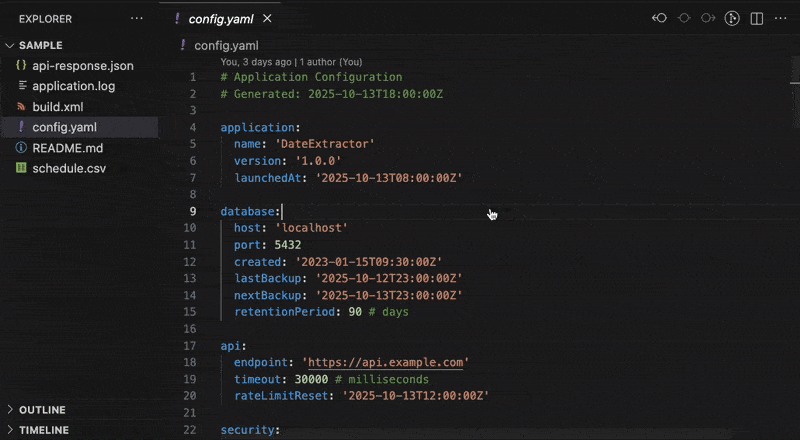The height and width of the screenshot is (440, 800).
Task: Click the created date '2023-01-15T09:30:00Z'
Action: coord(369,262)
